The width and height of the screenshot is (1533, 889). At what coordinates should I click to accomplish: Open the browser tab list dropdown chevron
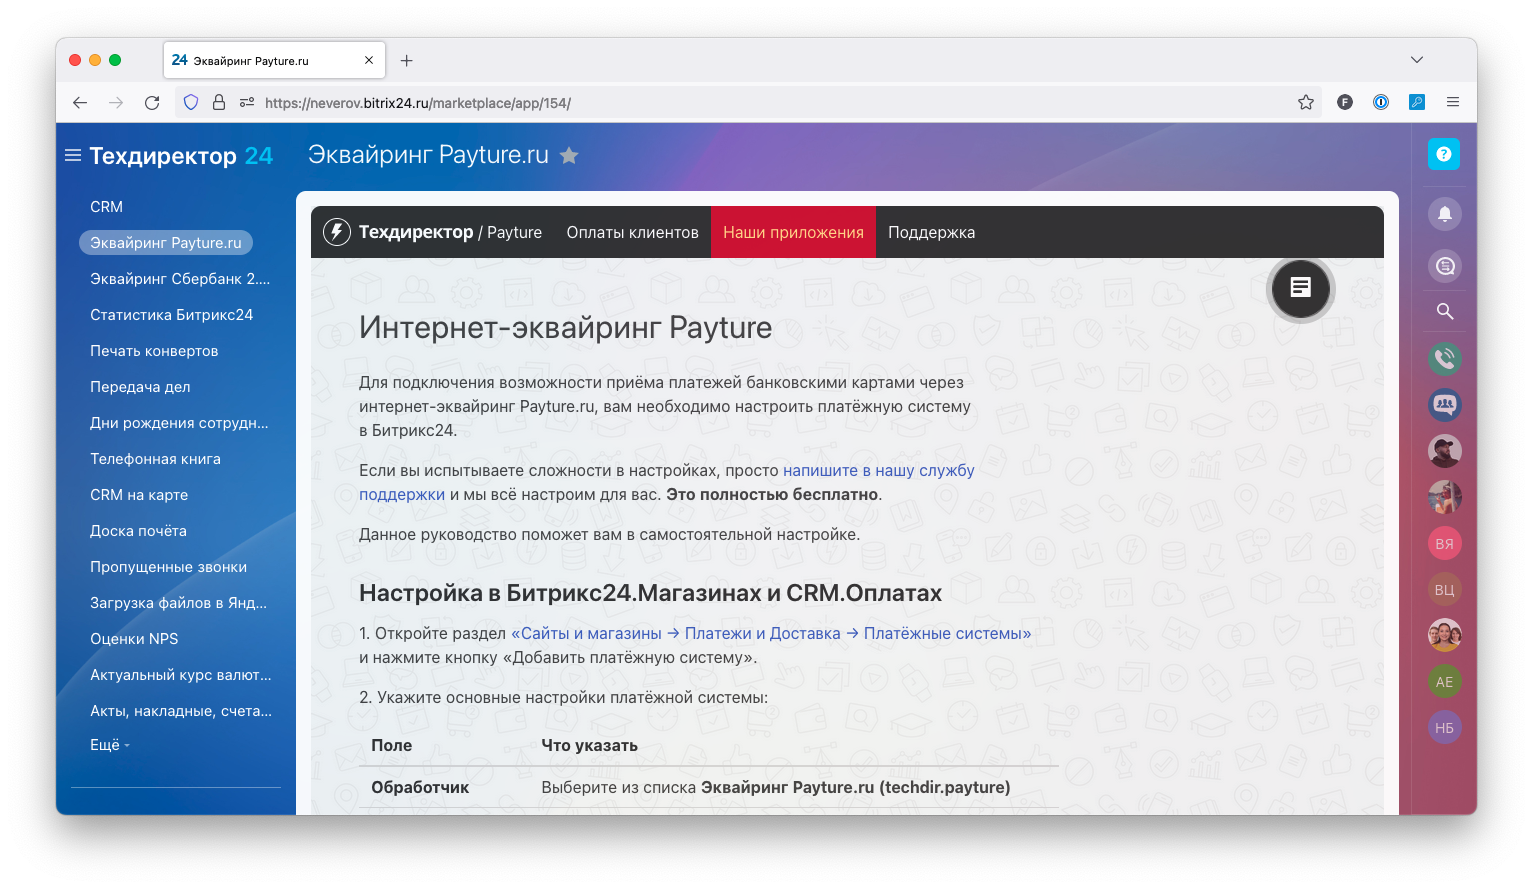(1416, 60)
